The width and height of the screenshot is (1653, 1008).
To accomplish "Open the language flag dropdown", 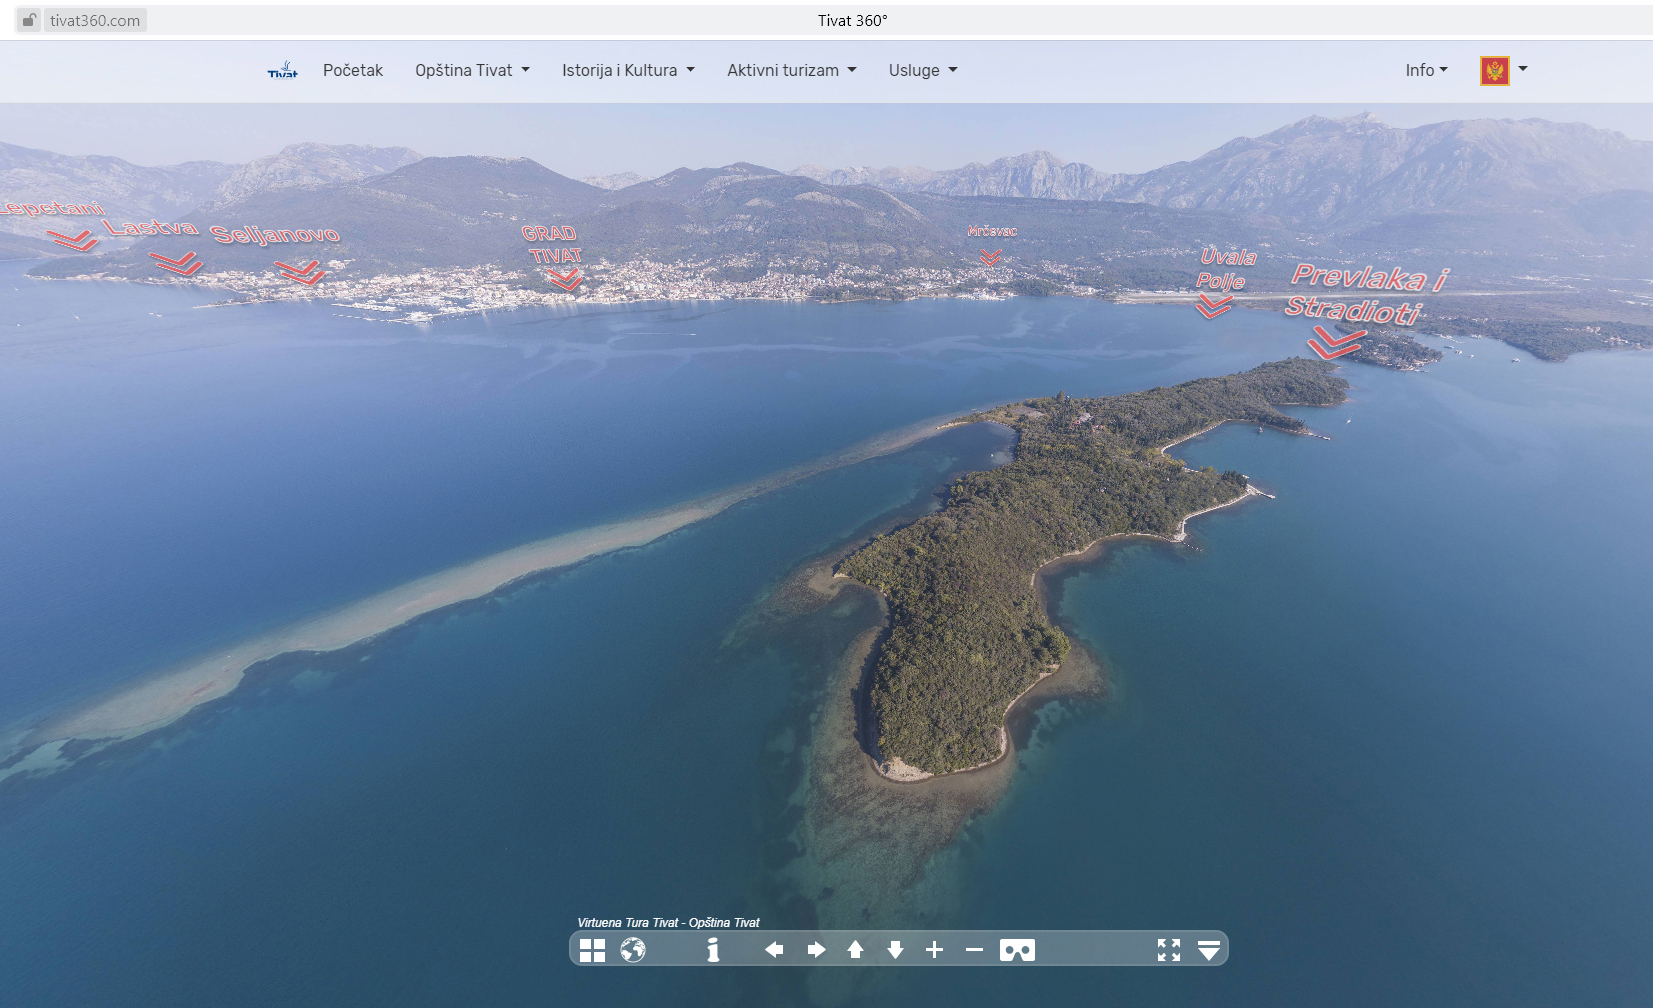I will pos(1503,70).
